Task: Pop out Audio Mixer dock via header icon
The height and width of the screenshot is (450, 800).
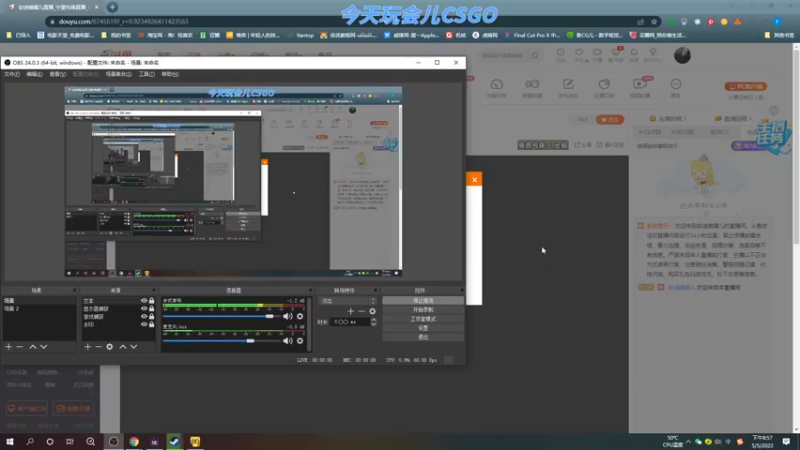Action: (310, 290)
